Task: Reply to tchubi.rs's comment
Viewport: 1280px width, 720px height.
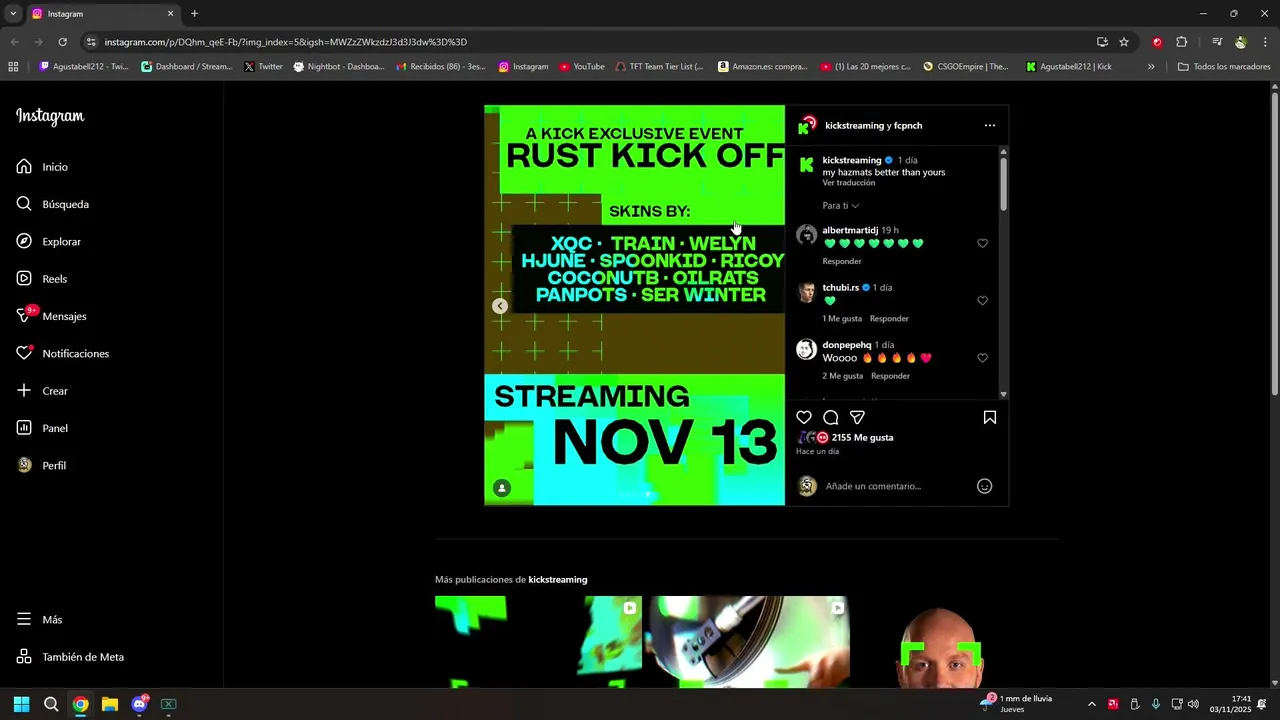Action: click(889, 319)
